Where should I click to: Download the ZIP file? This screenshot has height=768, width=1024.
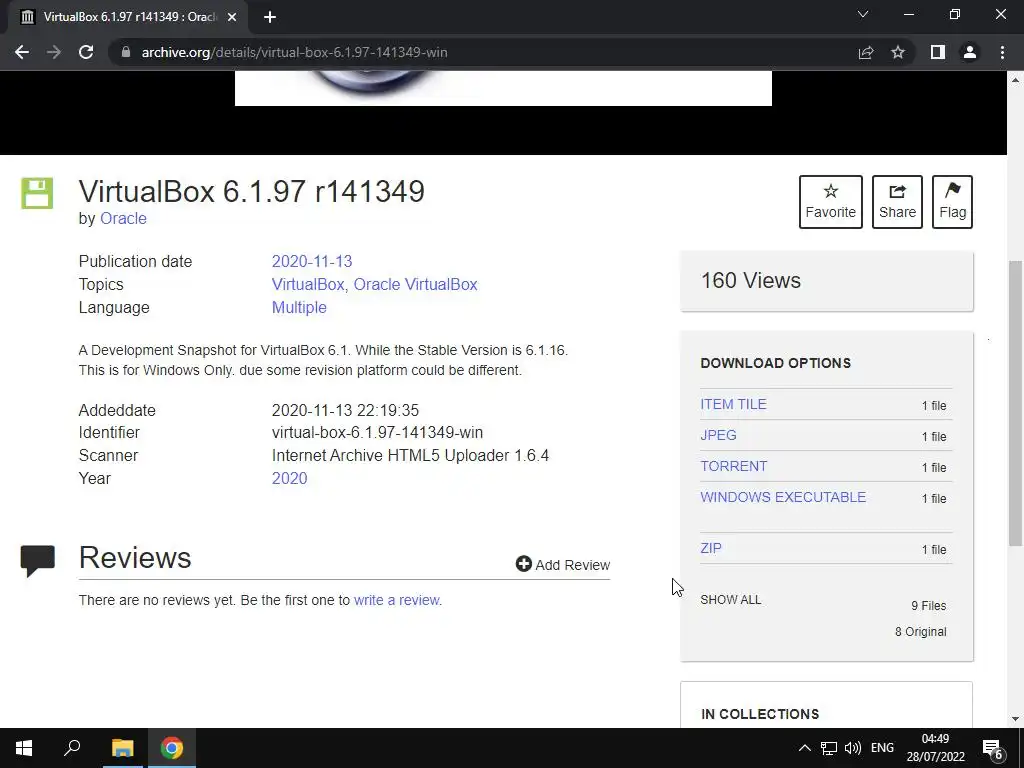point(711,548)
